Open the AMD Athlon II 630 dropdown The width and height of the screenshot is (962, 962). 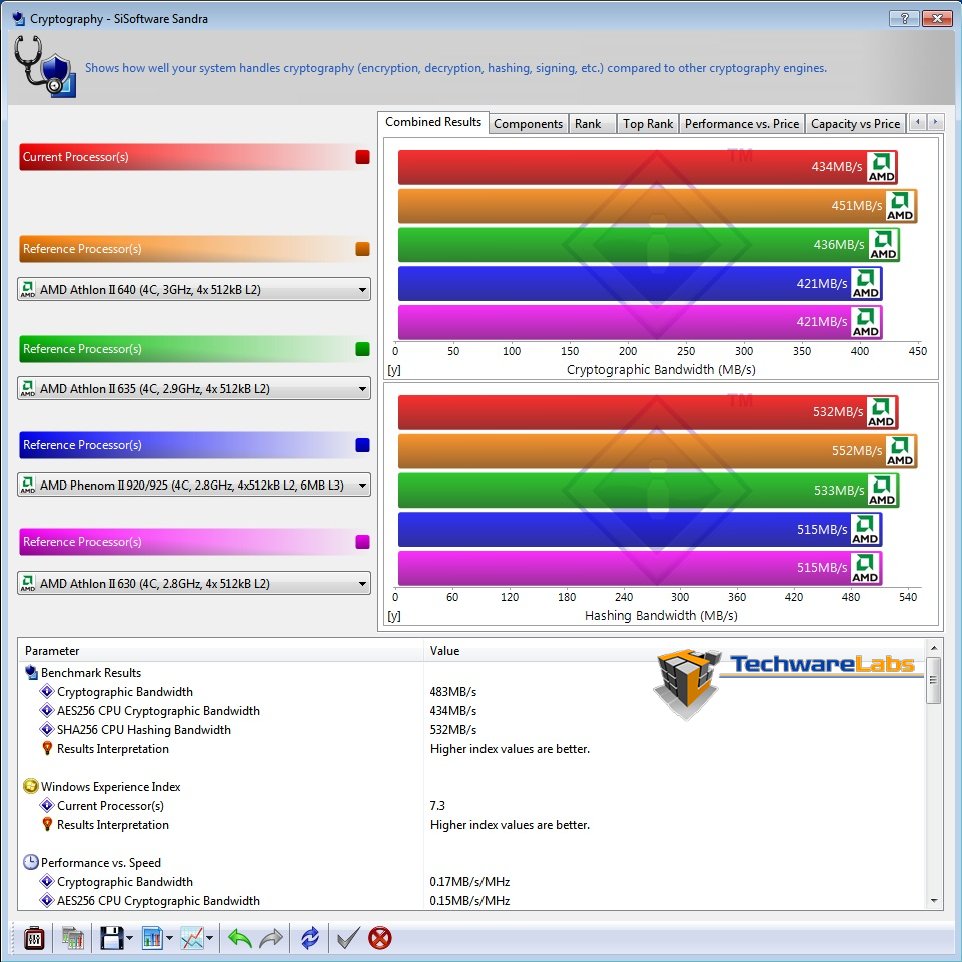click(194, 583)
